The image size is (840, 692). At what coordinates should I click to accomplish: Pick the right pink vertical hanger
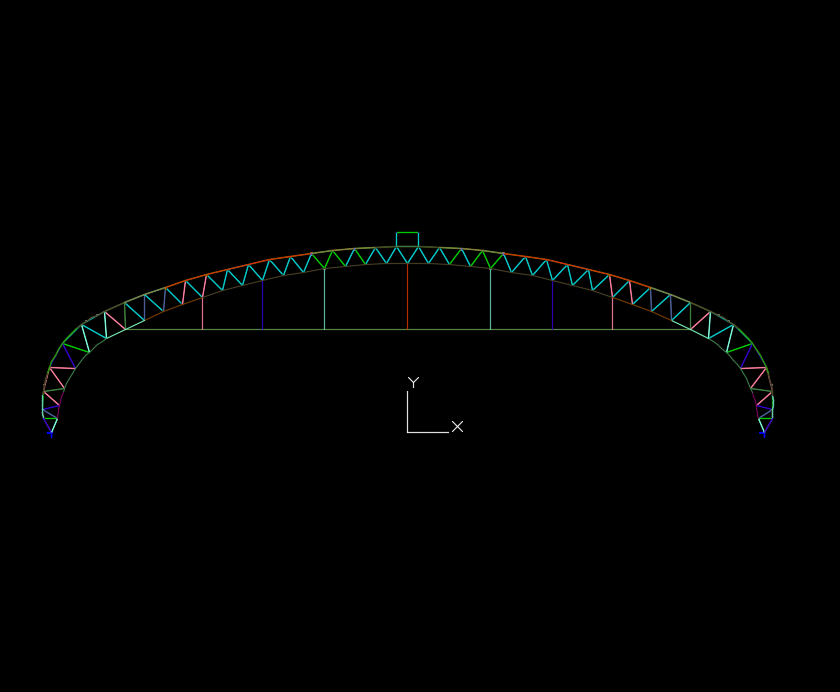click(x=612, y=313)
